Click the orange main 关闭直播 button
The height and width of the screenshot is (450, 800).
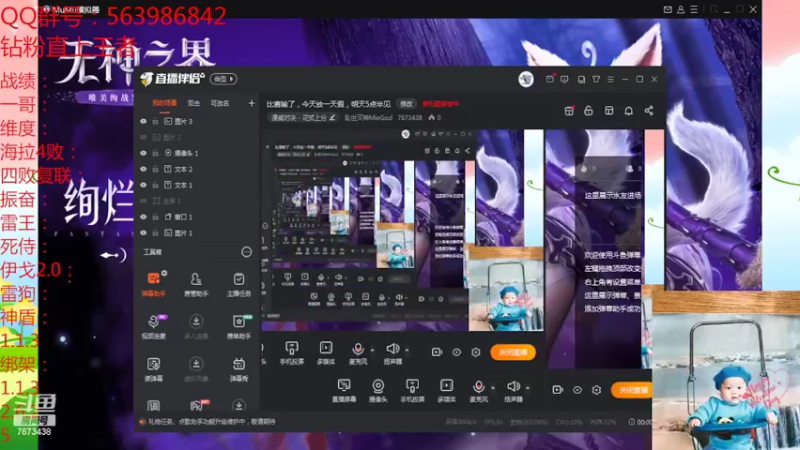pyautogui.click(x=631, y=390)
